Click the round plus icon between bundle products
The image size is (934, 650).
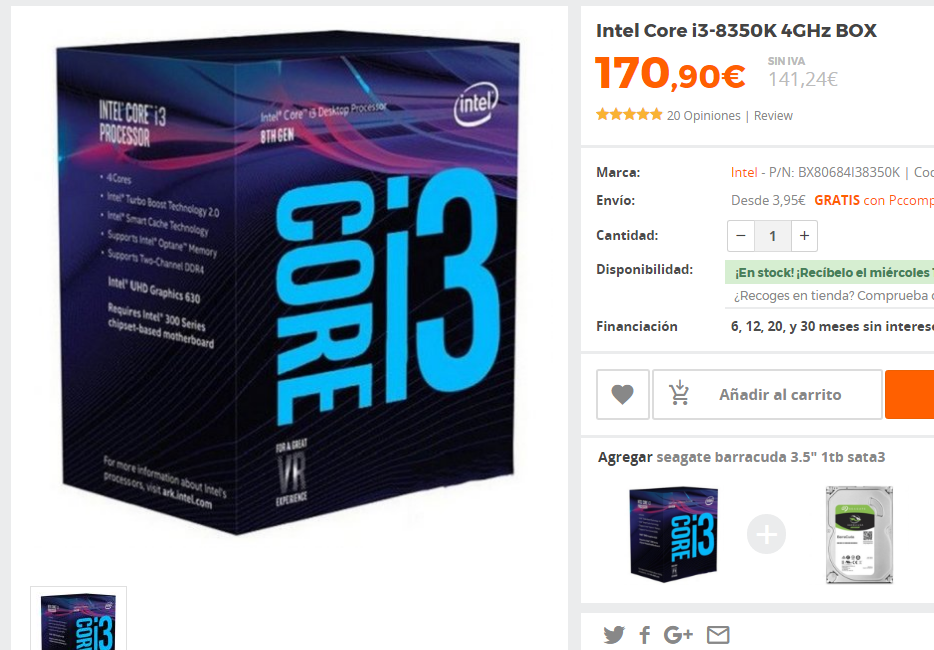click(766, 534)
